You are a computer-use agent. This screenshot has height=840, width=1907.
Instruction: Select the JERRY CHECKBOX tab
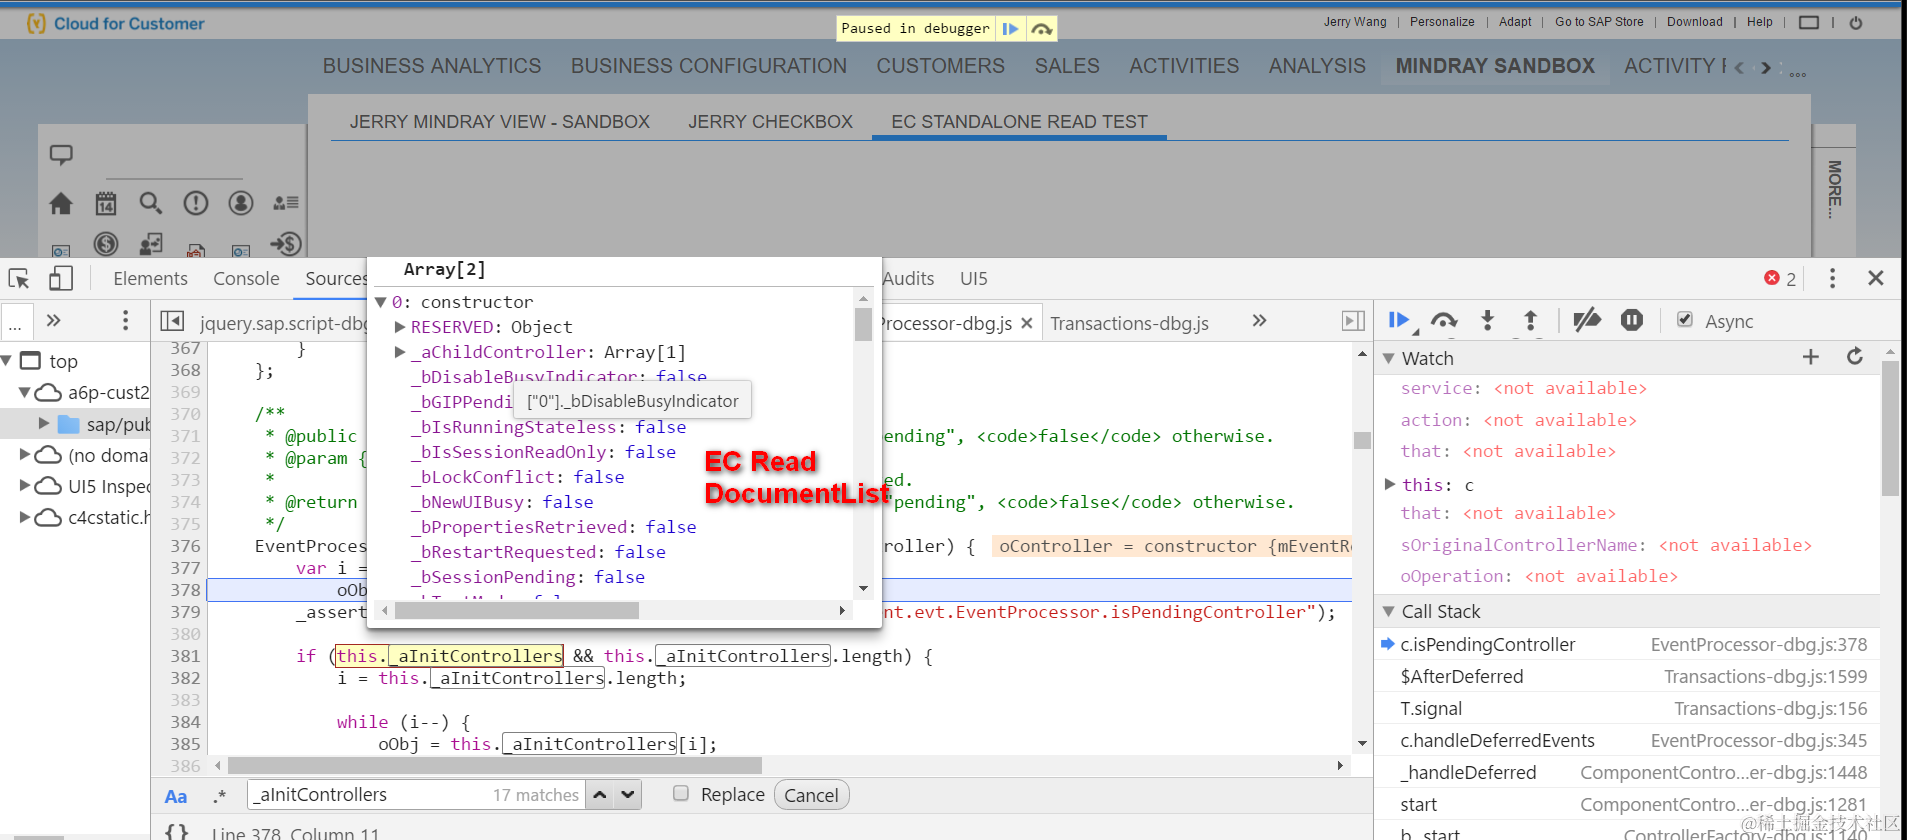(x=770, y=122)
